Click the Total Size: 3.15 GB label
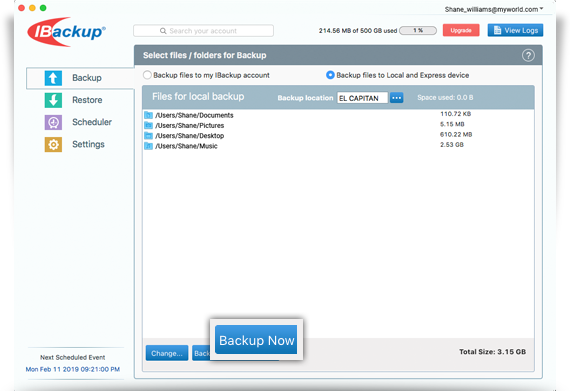The image size is (570, 391). pos(492,352)
